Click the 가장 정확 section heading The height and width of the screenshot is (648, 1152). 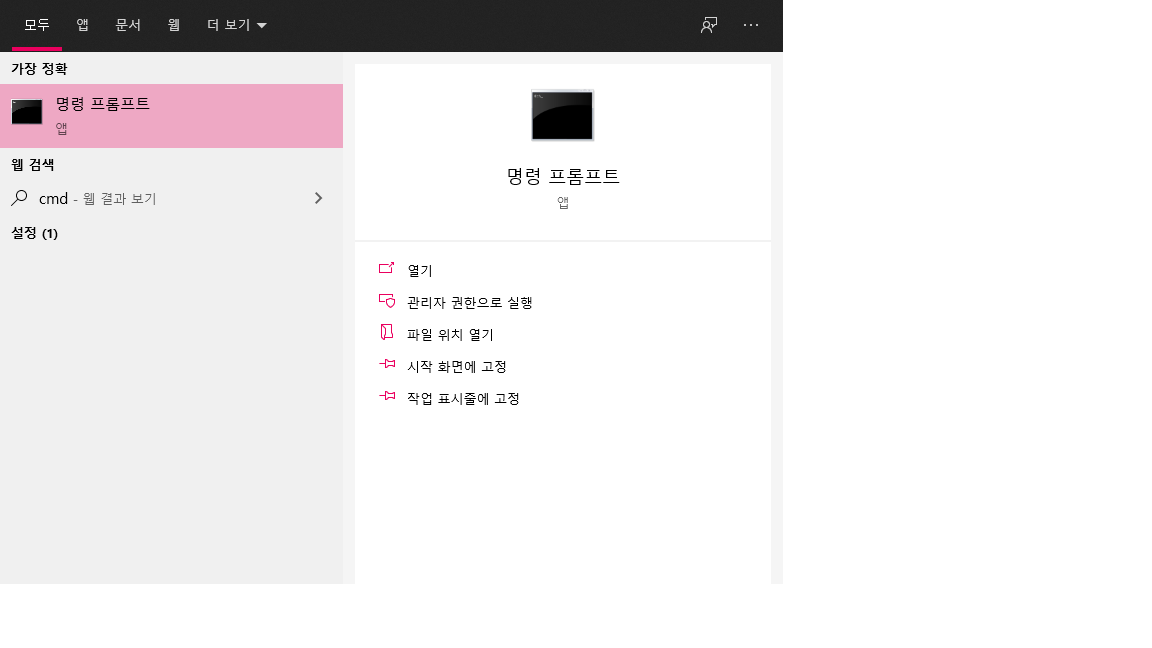(39, 69)
